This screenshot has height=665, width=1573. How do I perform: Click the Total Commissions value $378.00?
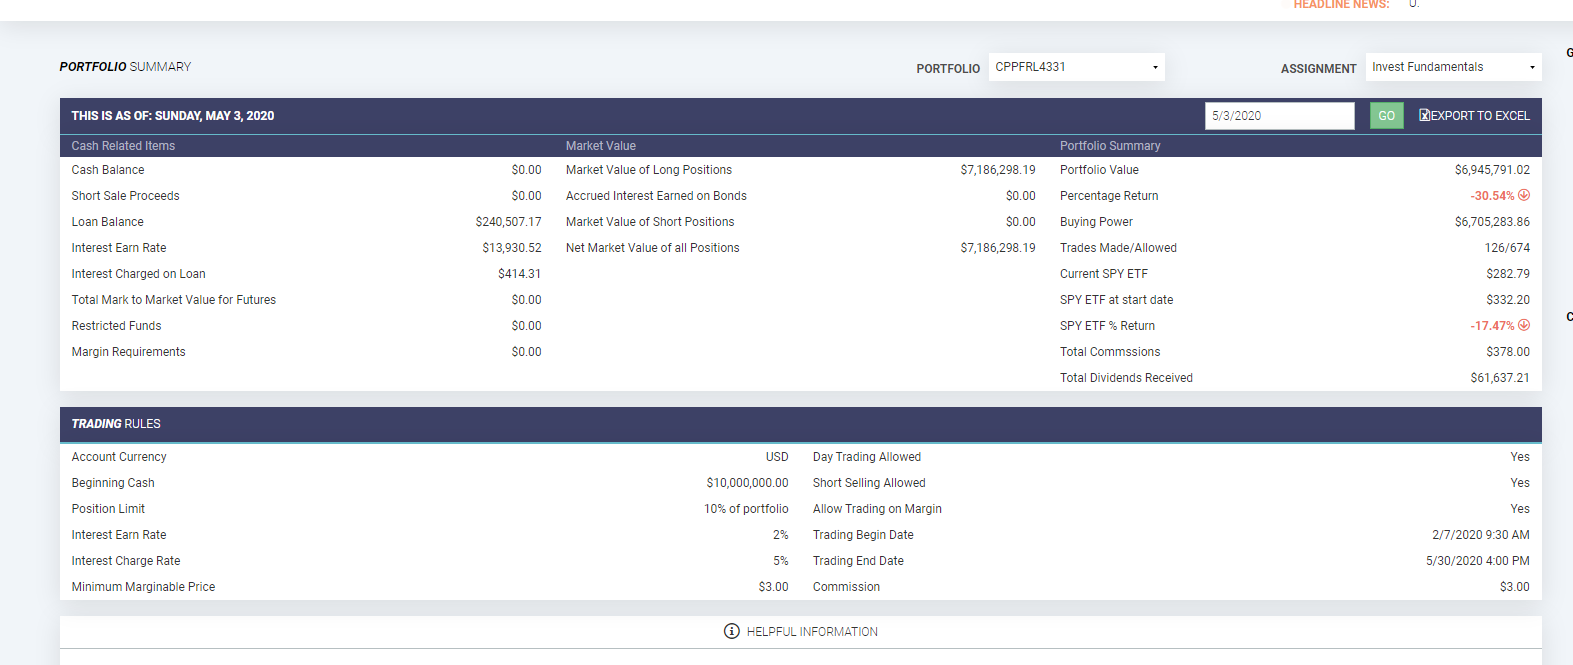click(x=1508, y=352)
